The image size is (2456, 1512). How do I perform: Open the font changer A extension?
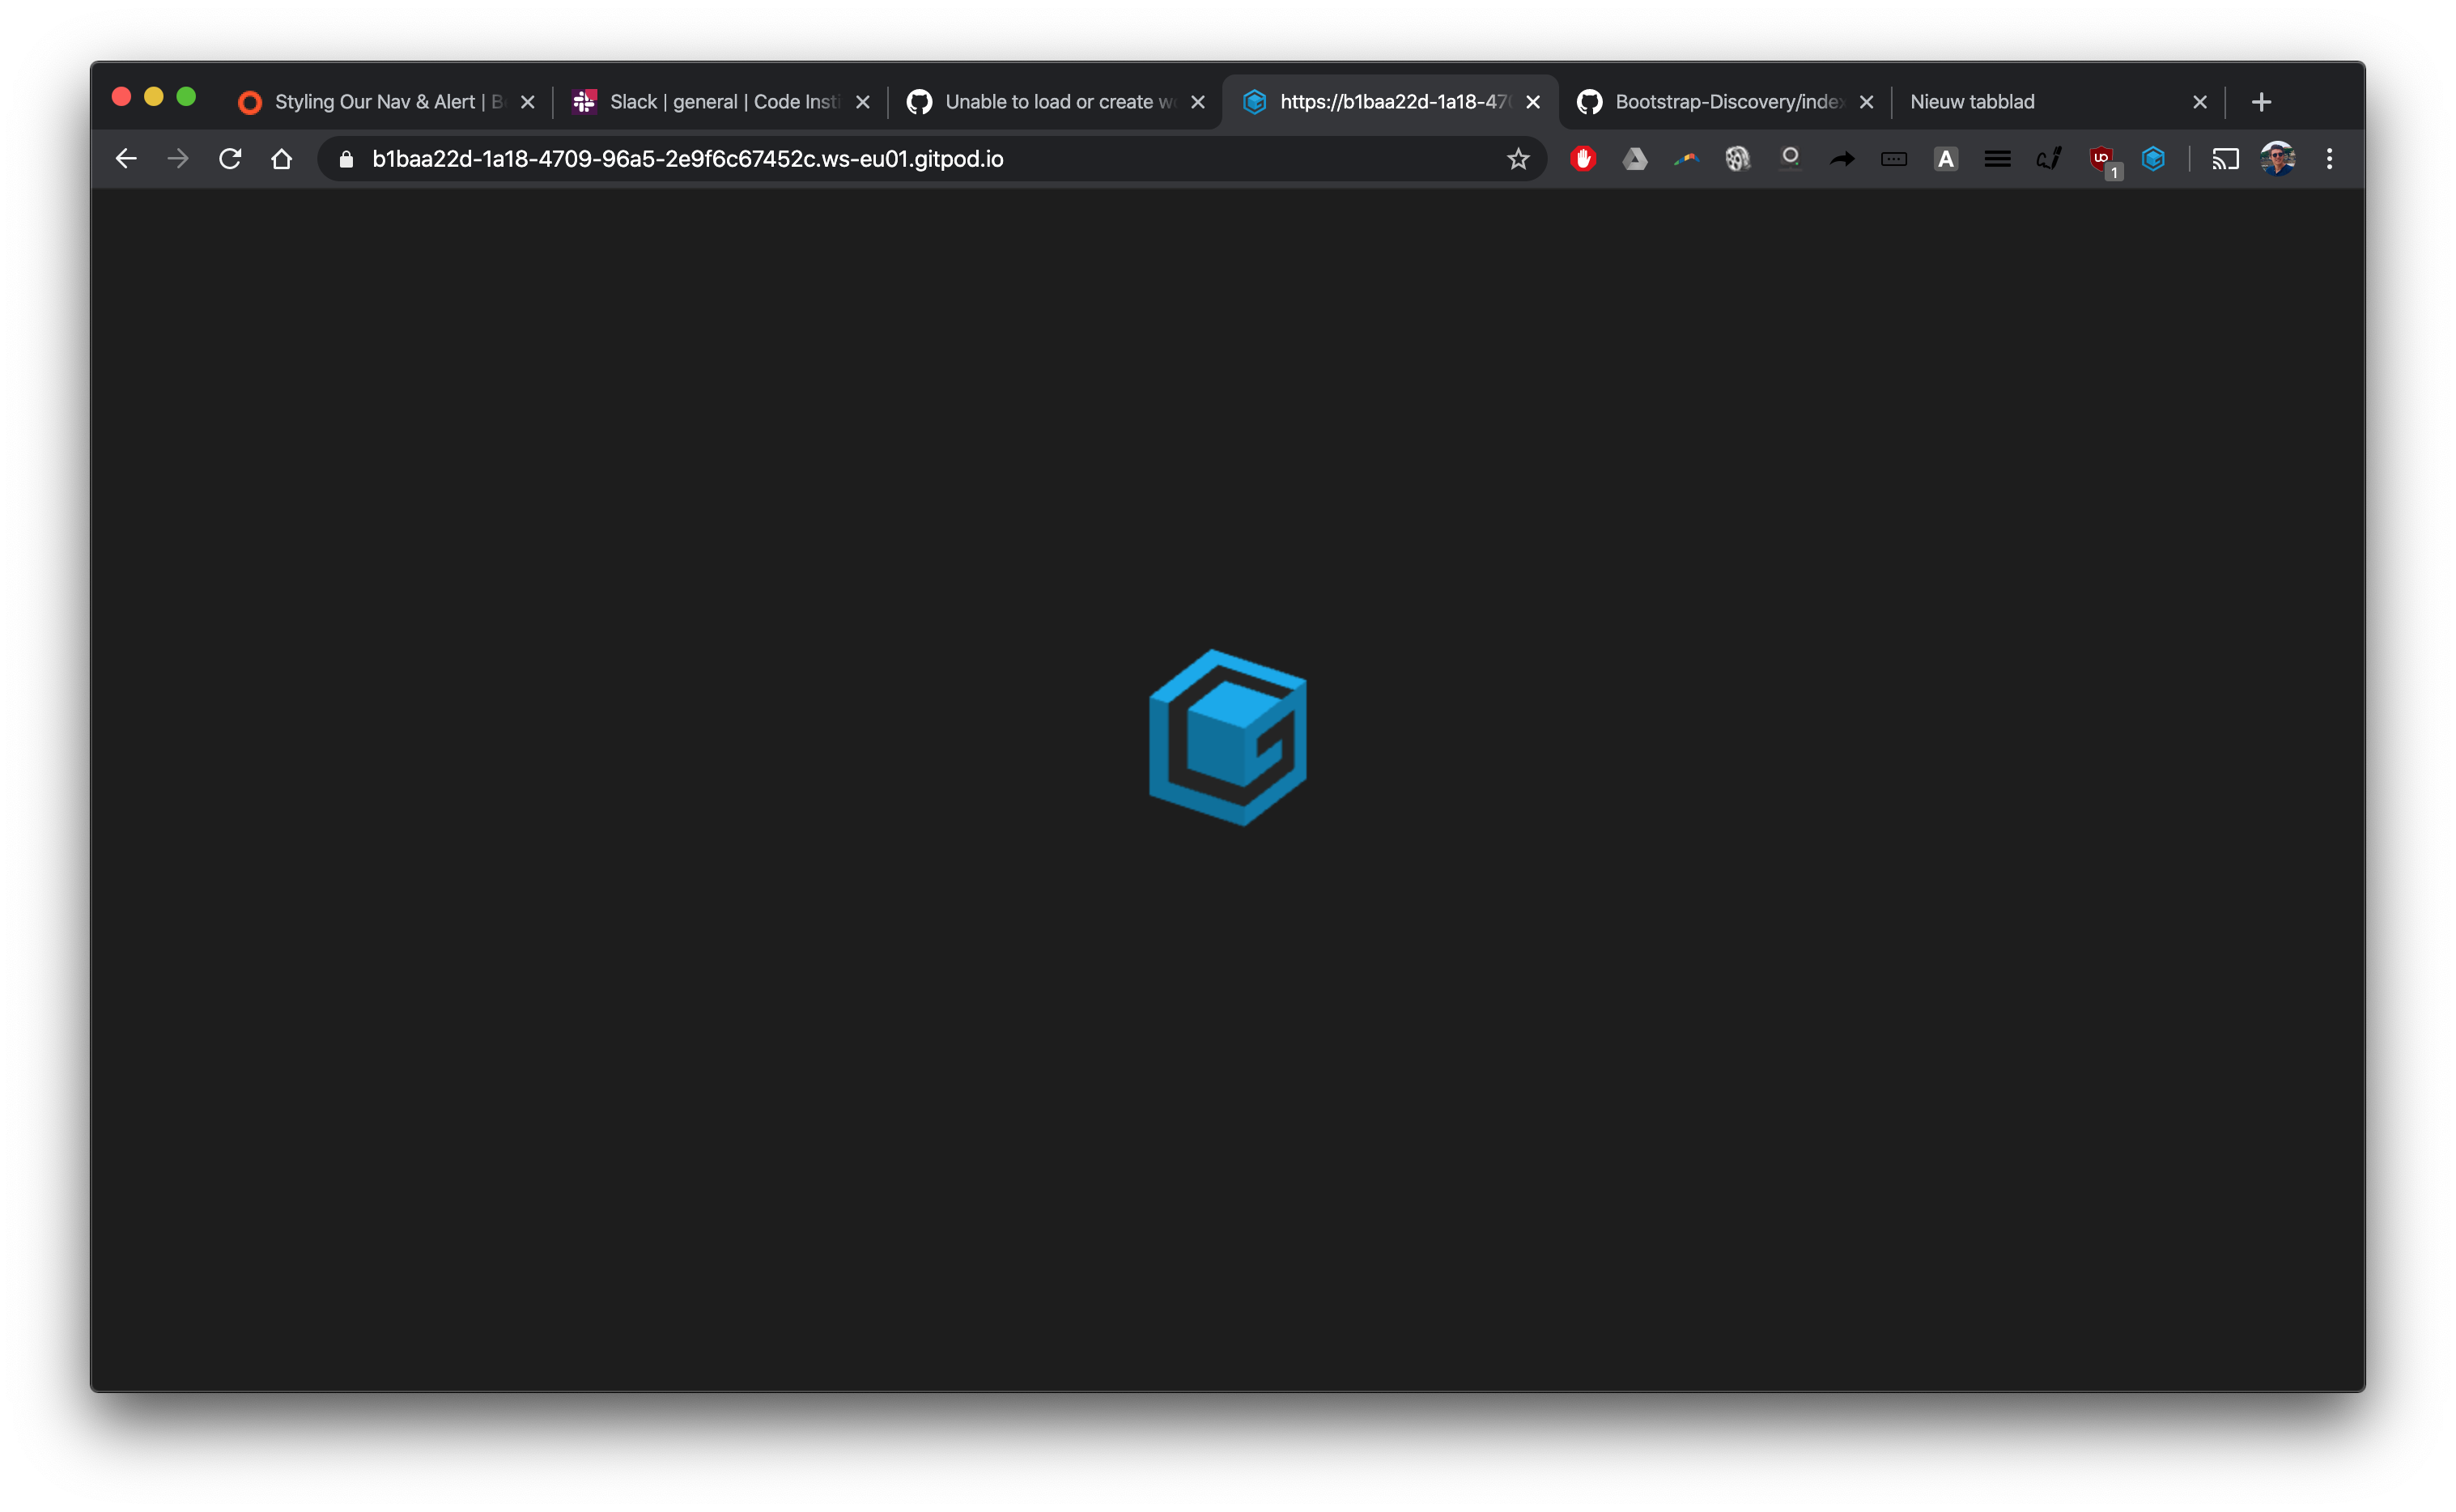point(1945,158)
